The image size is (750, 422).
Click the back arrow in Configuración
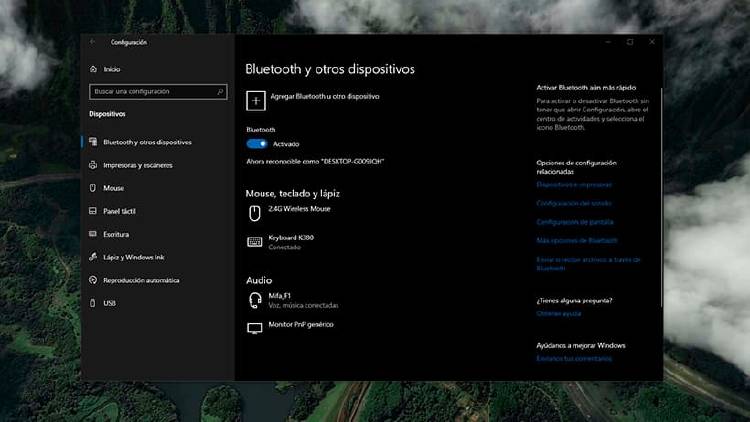pos(93,42)
